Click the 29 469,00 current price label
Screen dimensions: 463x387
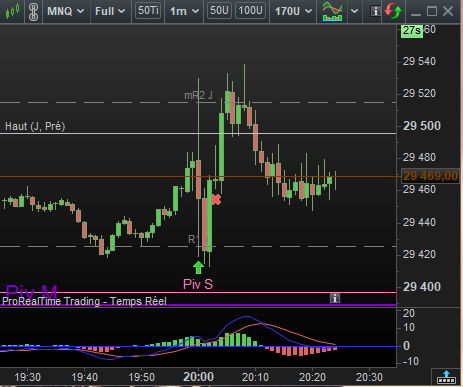point(430,176)
